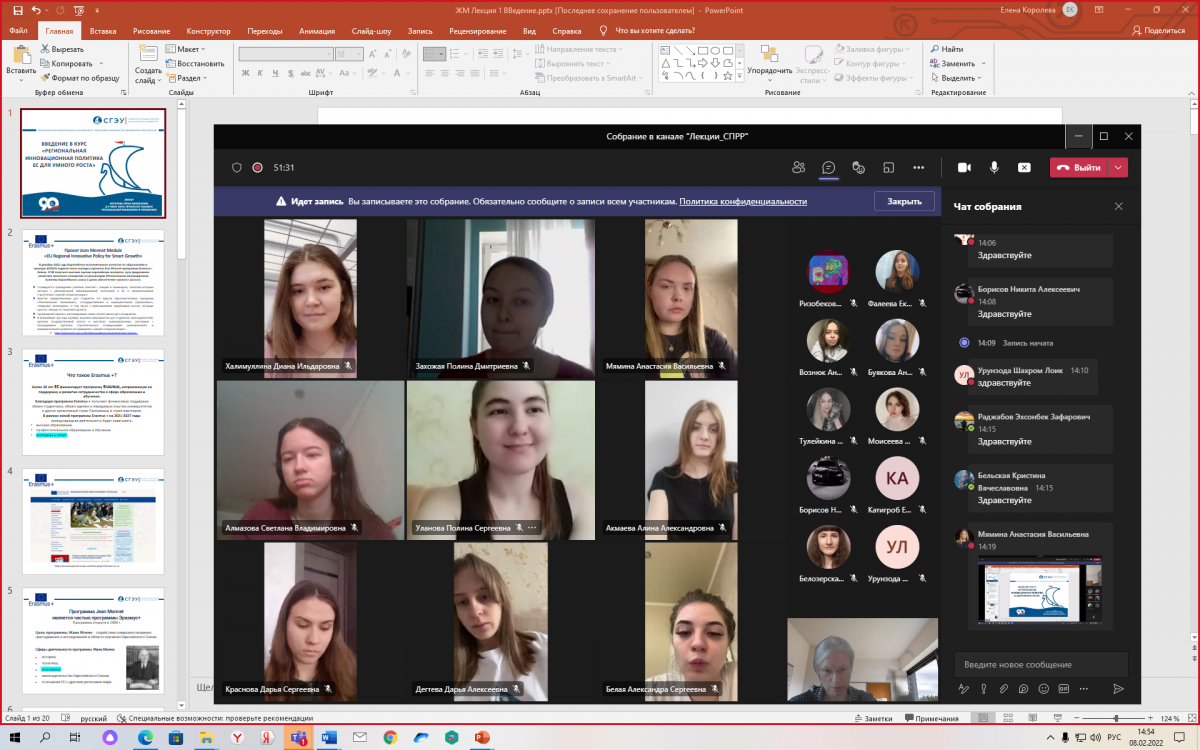
Task: Open reactions icon in Teams toolbar
Action: pos(858,167)
